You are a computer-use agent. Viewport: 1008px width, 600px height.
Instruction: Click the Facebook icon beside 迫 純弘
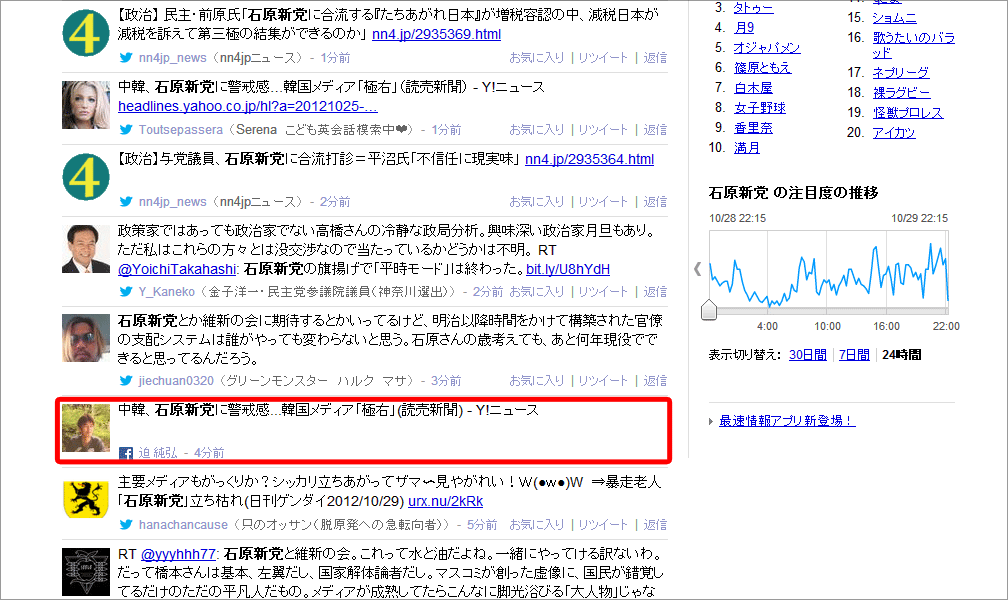(x=126, y=453)
